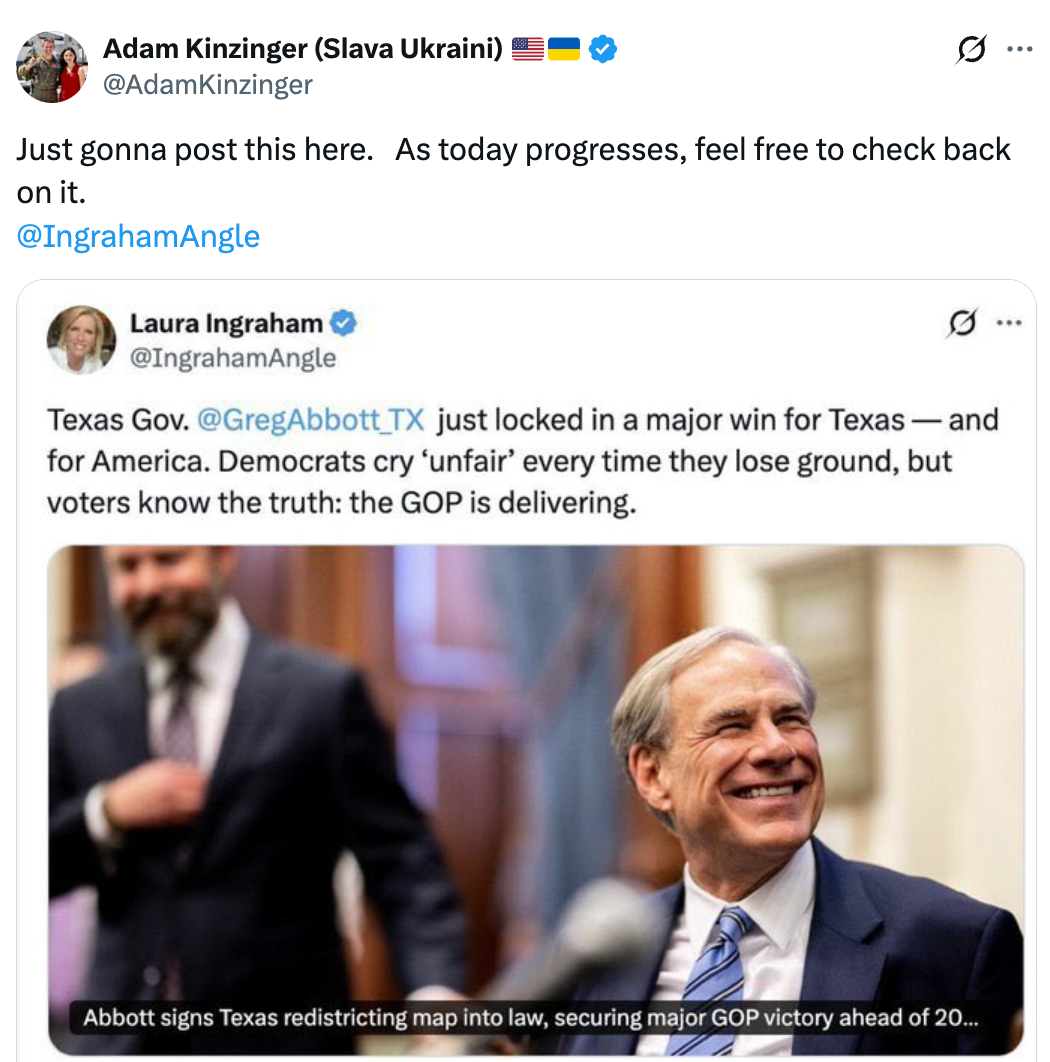
Task: Click the American flag emoji in the display name
Action: [525, 46]
